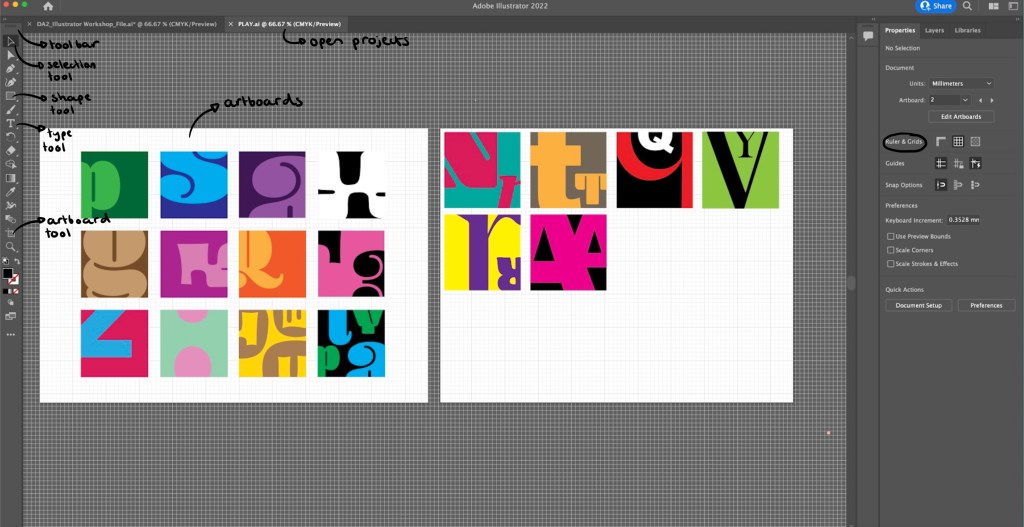Go to next artboard arrow
The width and height of the screenshot is (1024, 527).
992,100
